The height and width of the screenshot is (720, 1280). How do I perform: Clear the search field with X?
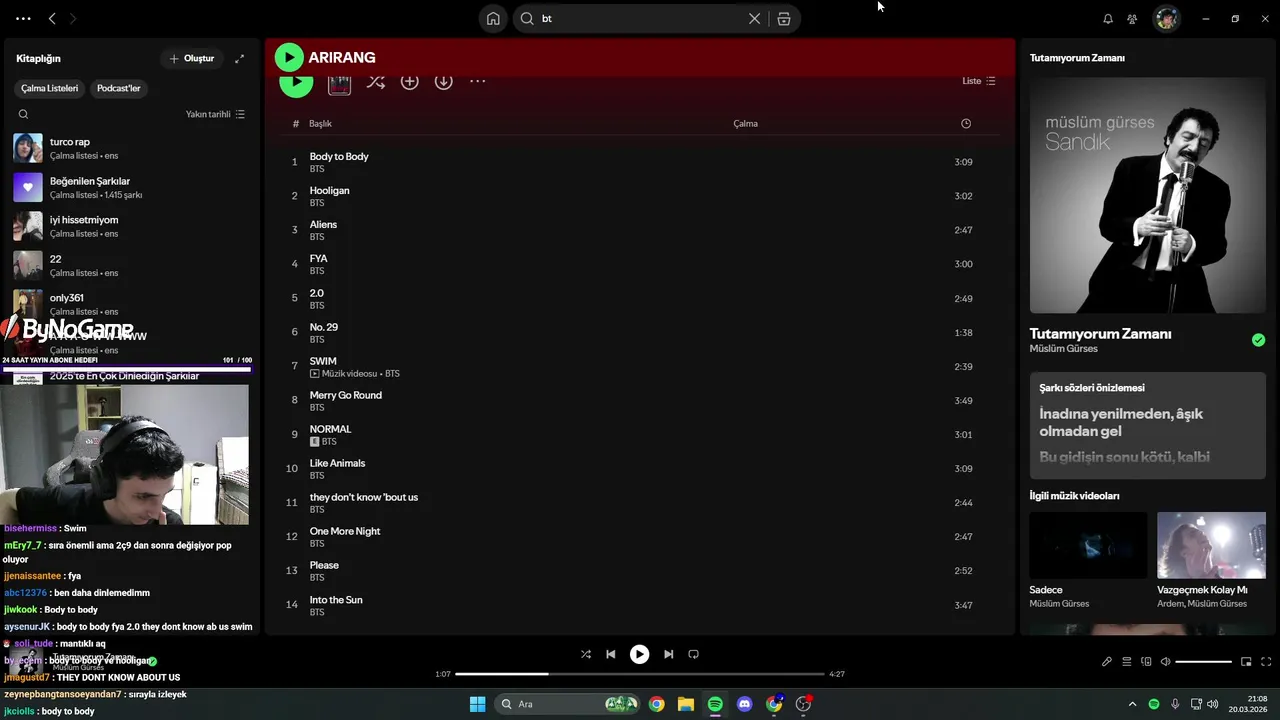tap(754, 18)
